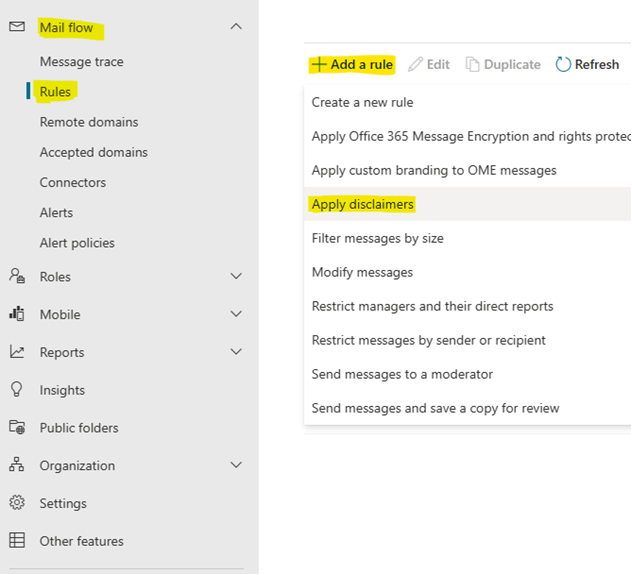Open Alerts under Mail flow
The image size is (632, 575).
56,213
